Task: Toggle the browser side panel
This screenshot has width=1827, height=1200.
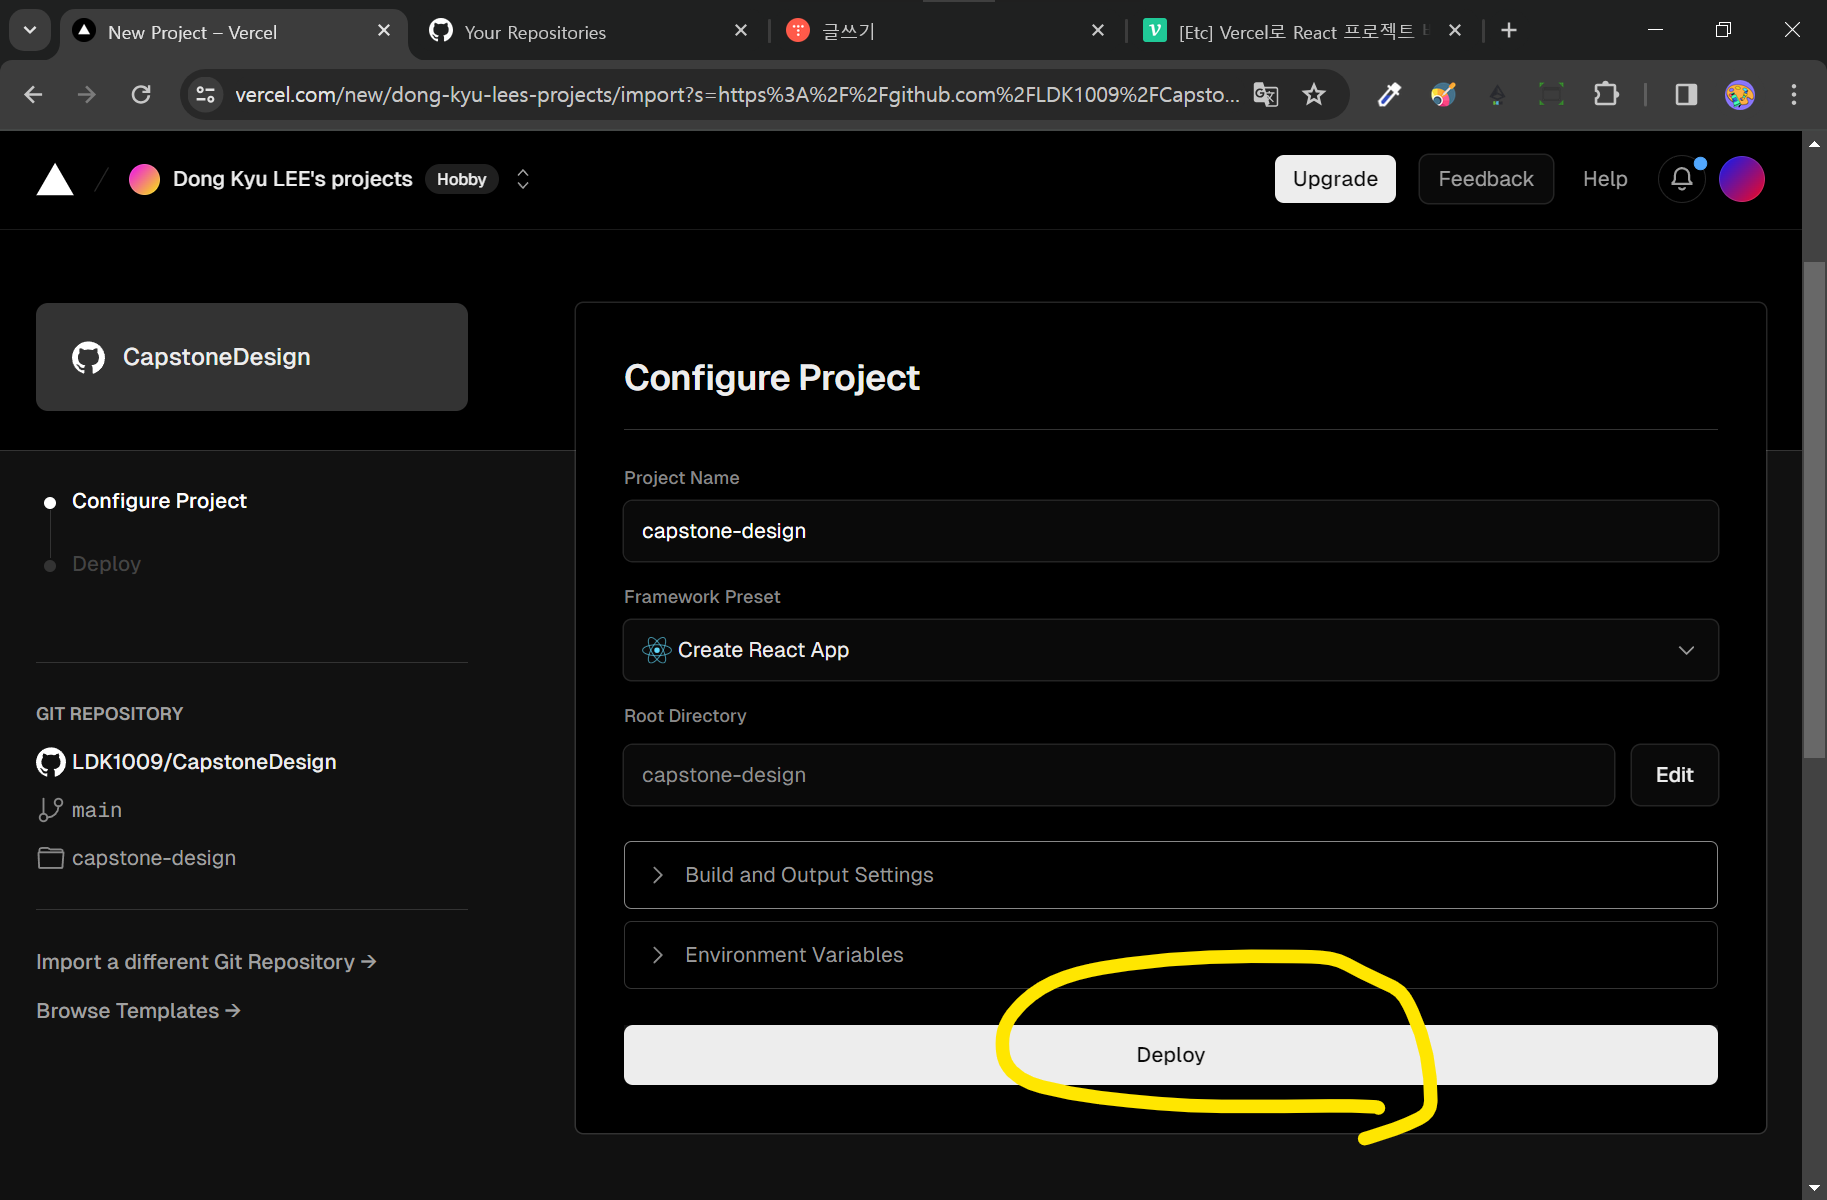Action: coord(1686,95)
